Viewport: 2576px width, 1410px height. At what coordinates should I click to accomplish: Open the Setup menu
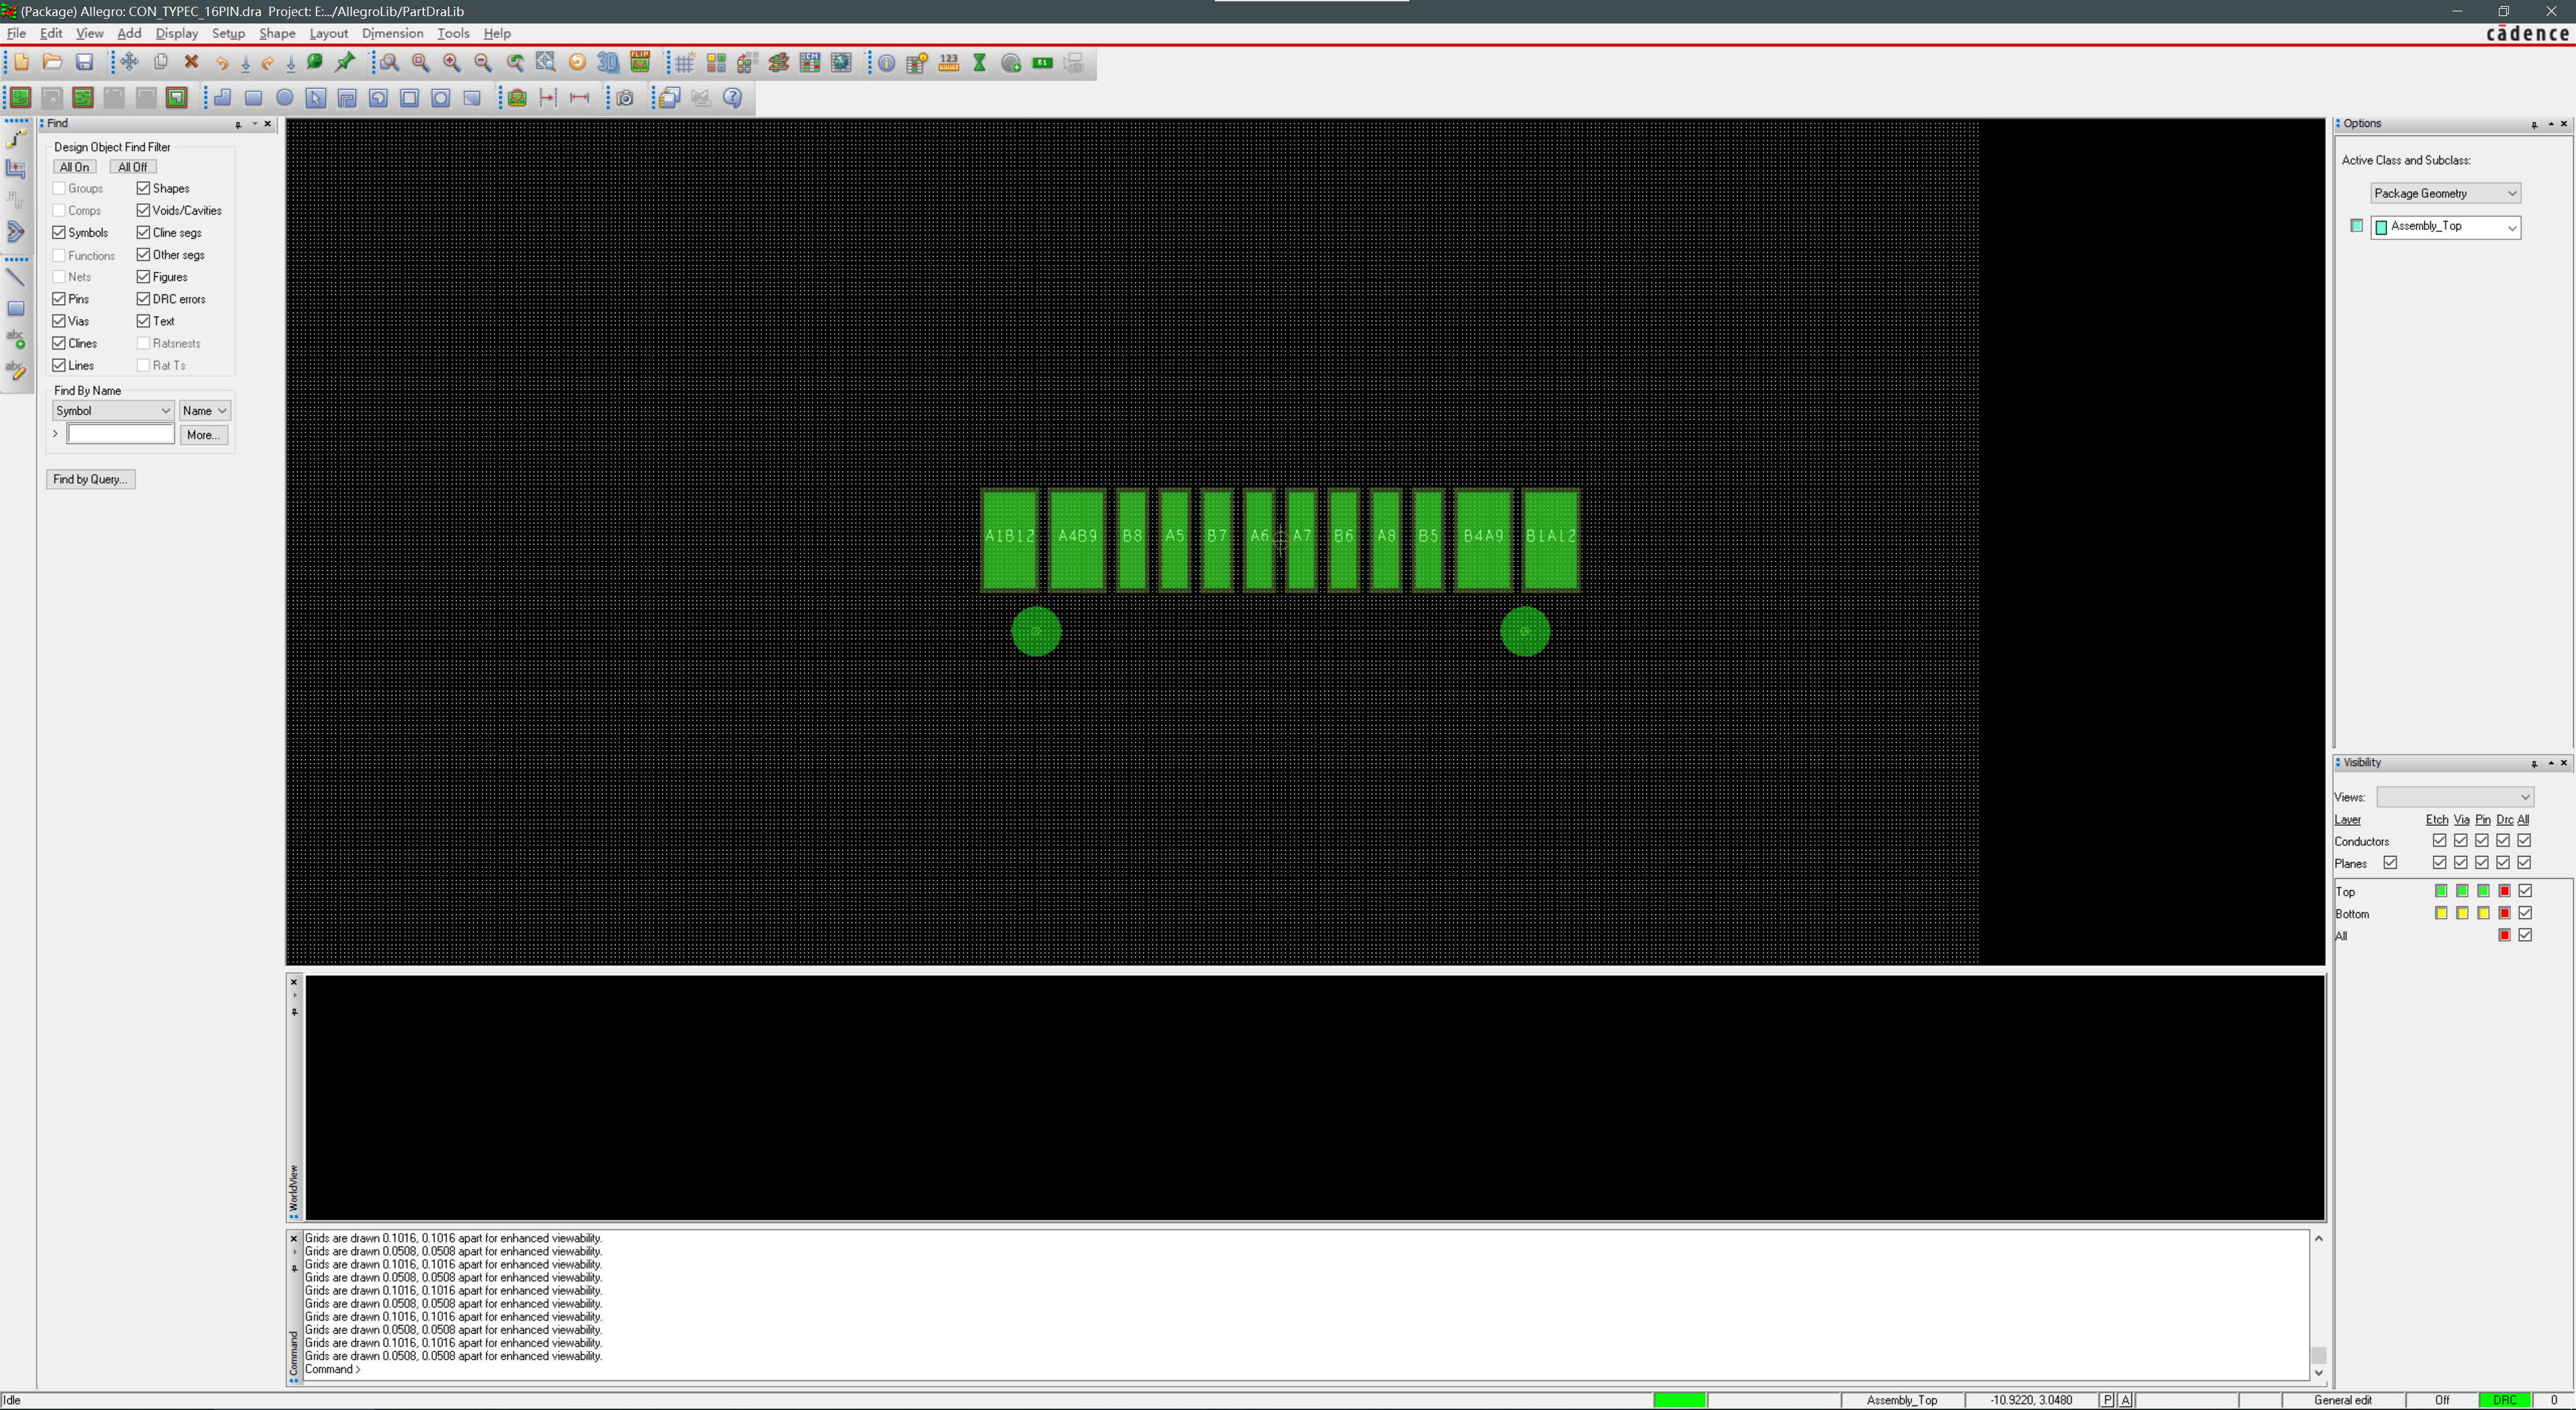[x=228, y=33]
